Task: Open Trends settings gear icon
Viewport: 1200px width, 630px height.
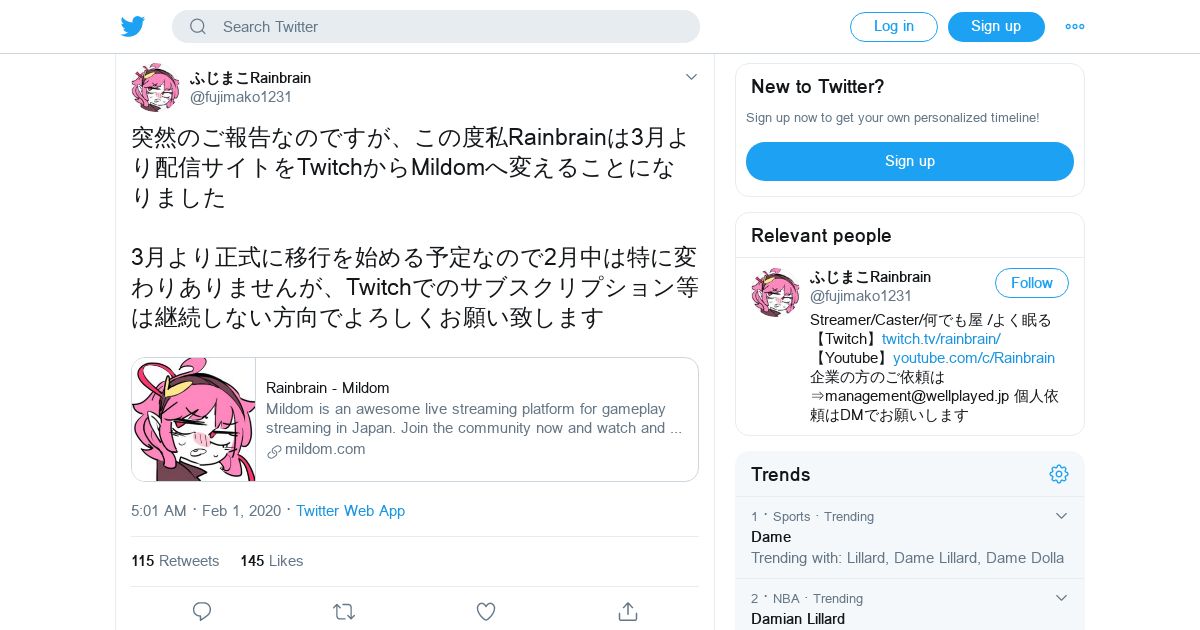Action: pos(1059,474)
